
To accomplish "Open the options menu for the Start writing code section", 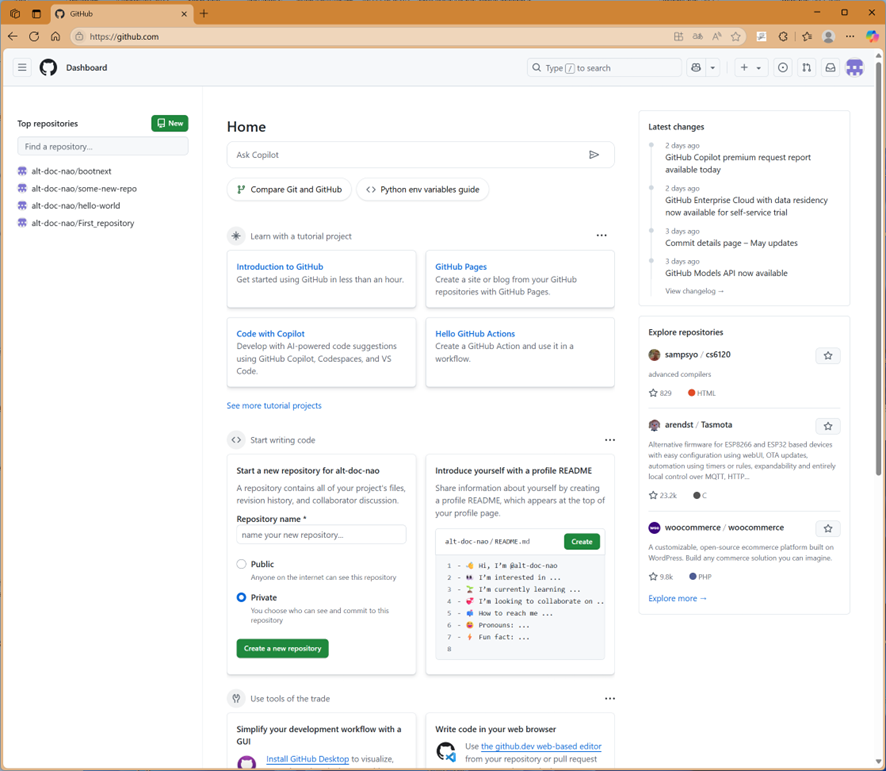I will point(610,440).
